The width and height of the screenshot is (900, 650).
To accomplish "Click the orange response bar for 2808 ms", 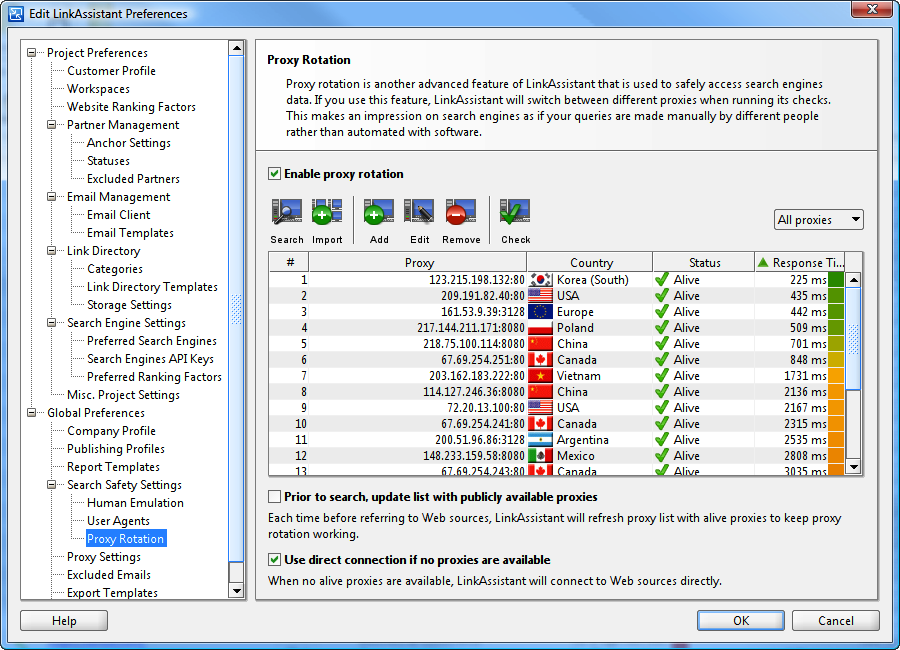I will pos(836,456).
